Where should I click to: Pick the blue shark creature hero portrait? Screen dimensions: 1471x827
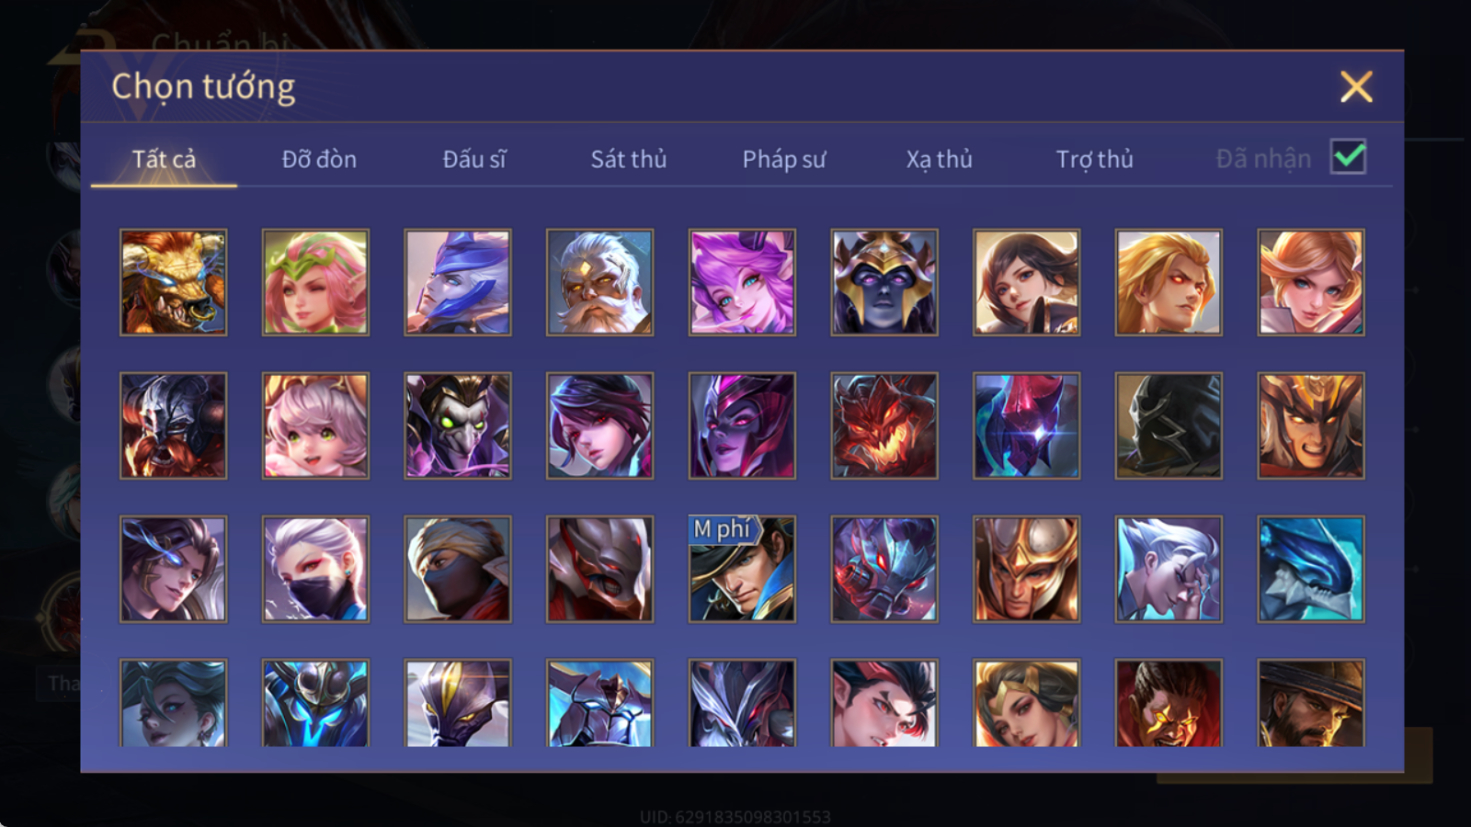(1311, 569)
